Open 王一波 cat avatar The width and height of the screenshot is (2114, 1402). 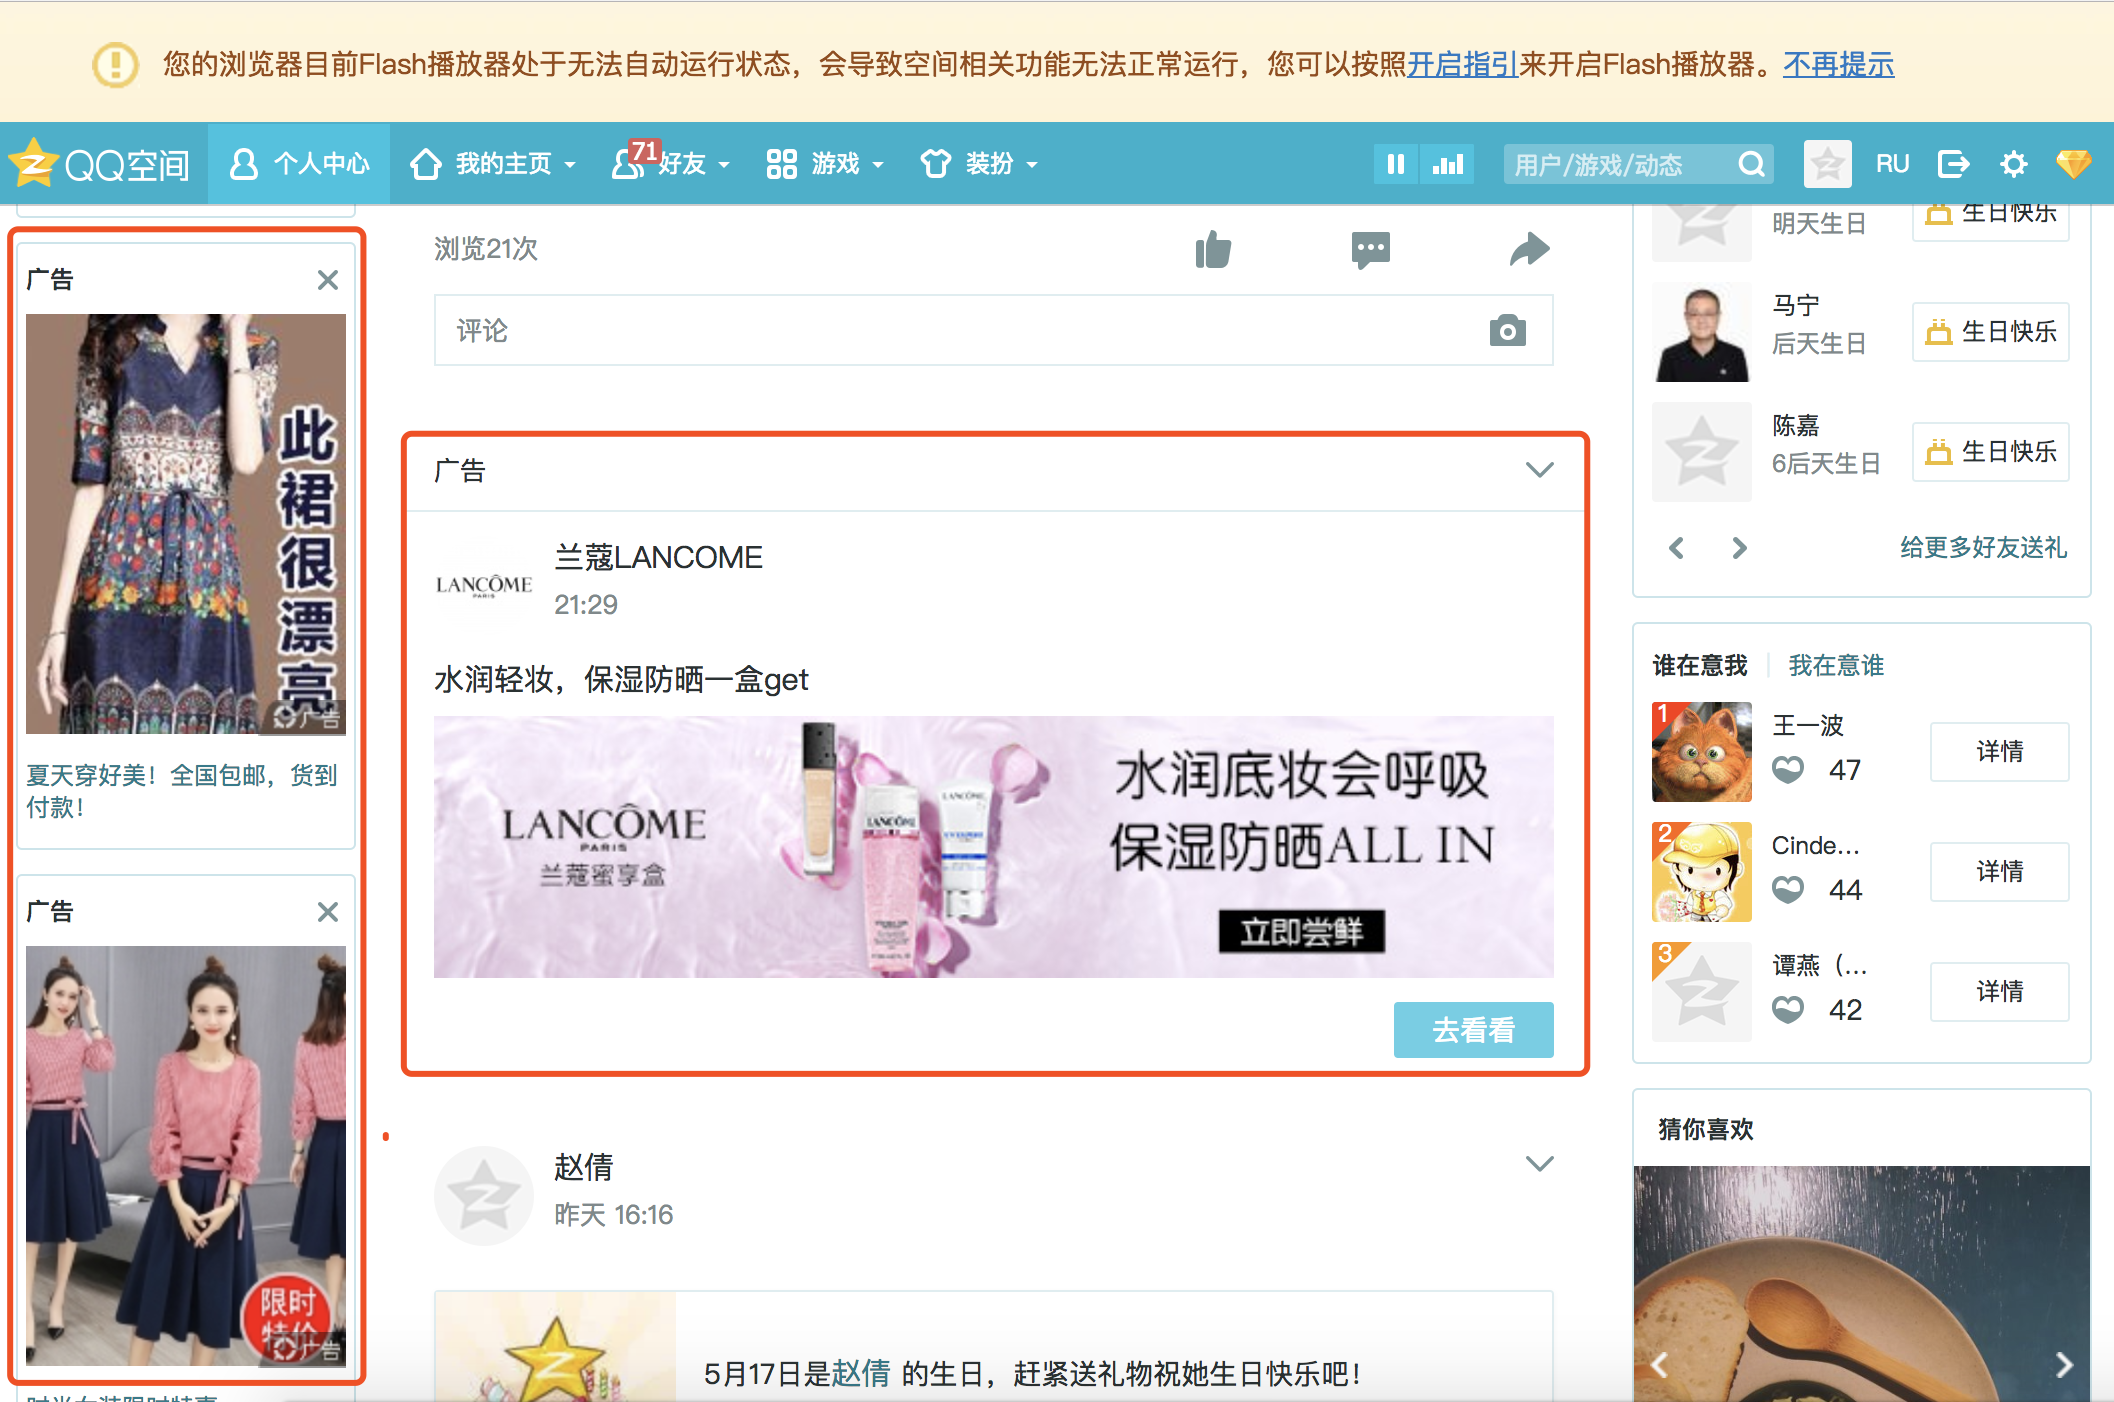(1702, 752)
